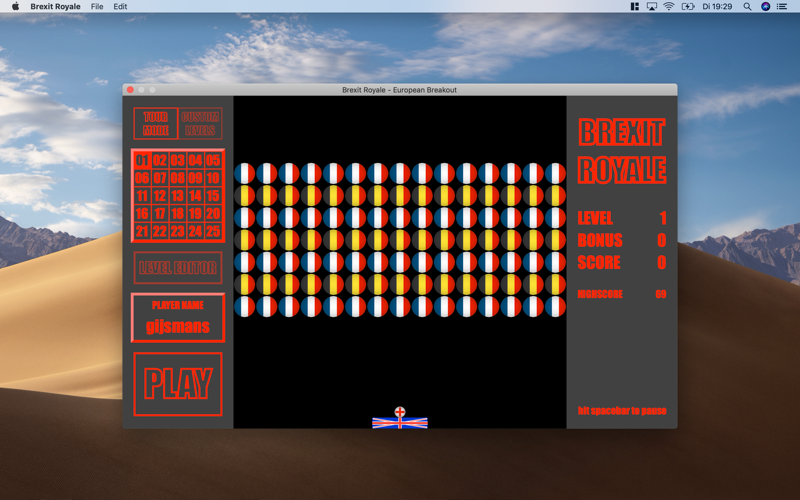Click the last French flag brick in bottom row
800x500 pixels.
click(x=555, y=307)
